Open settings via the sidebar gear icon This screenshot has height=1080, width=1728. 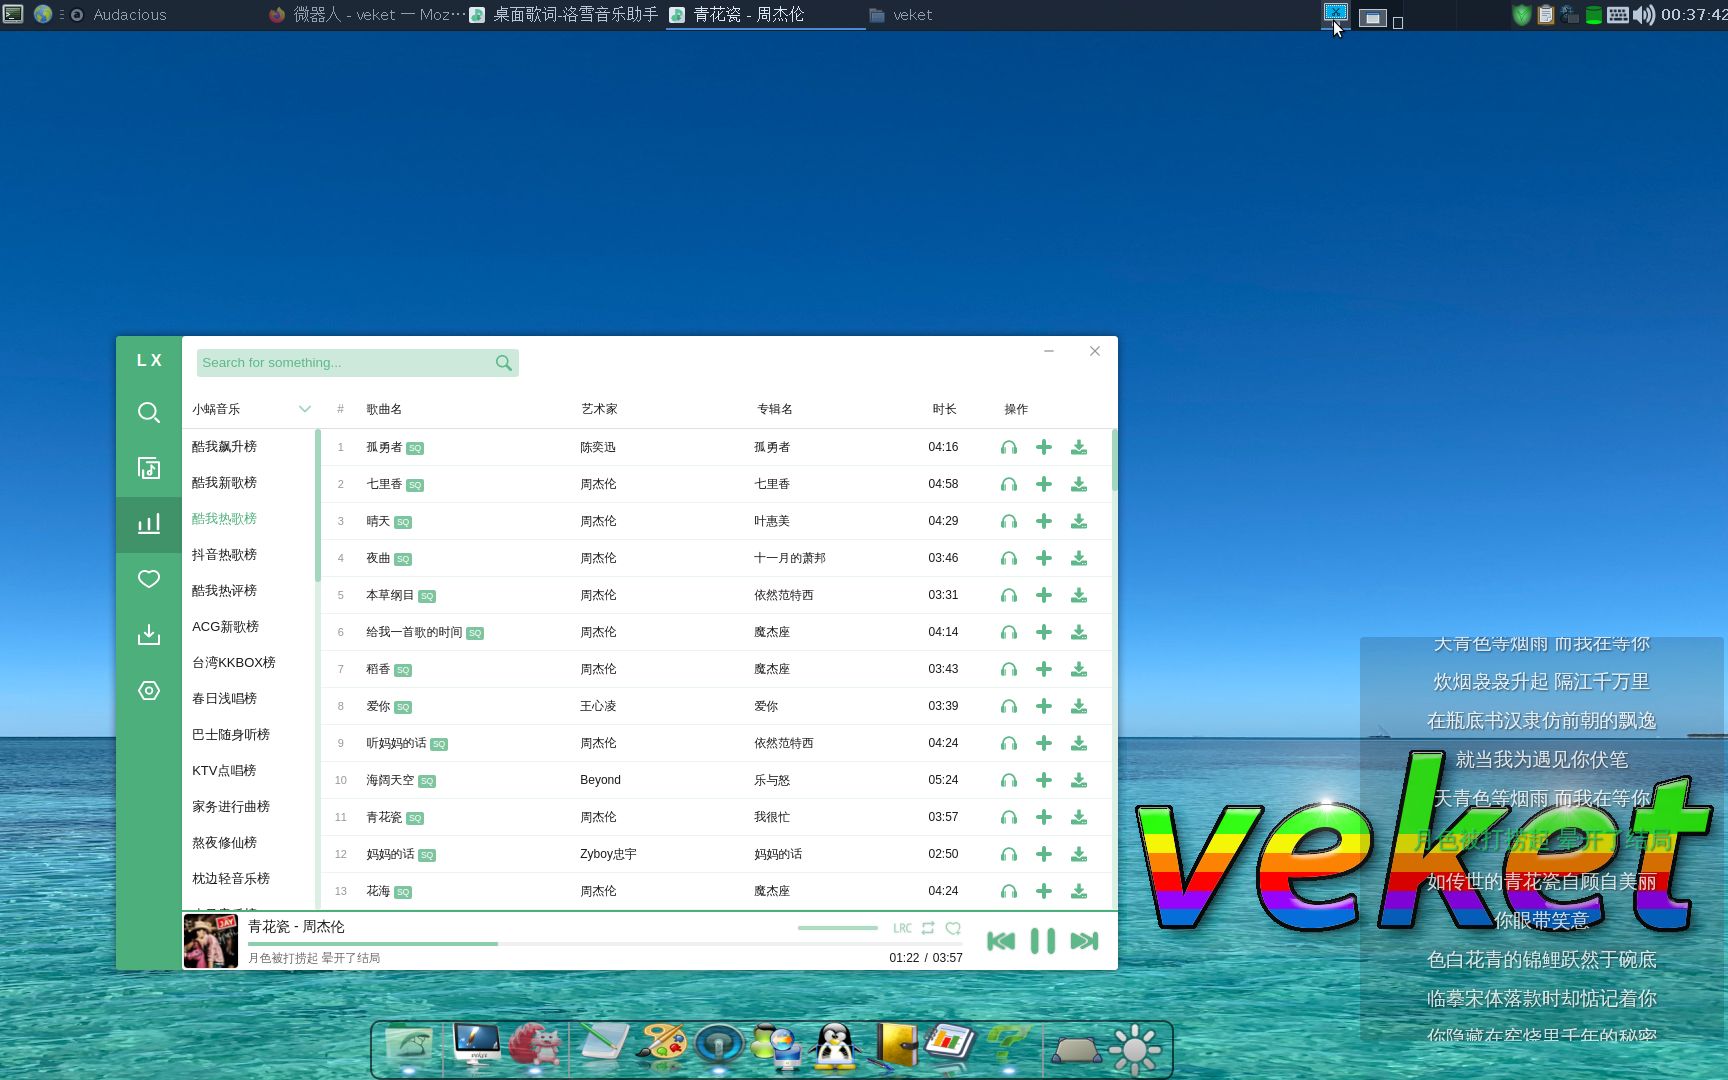click(x=149, y=690)
